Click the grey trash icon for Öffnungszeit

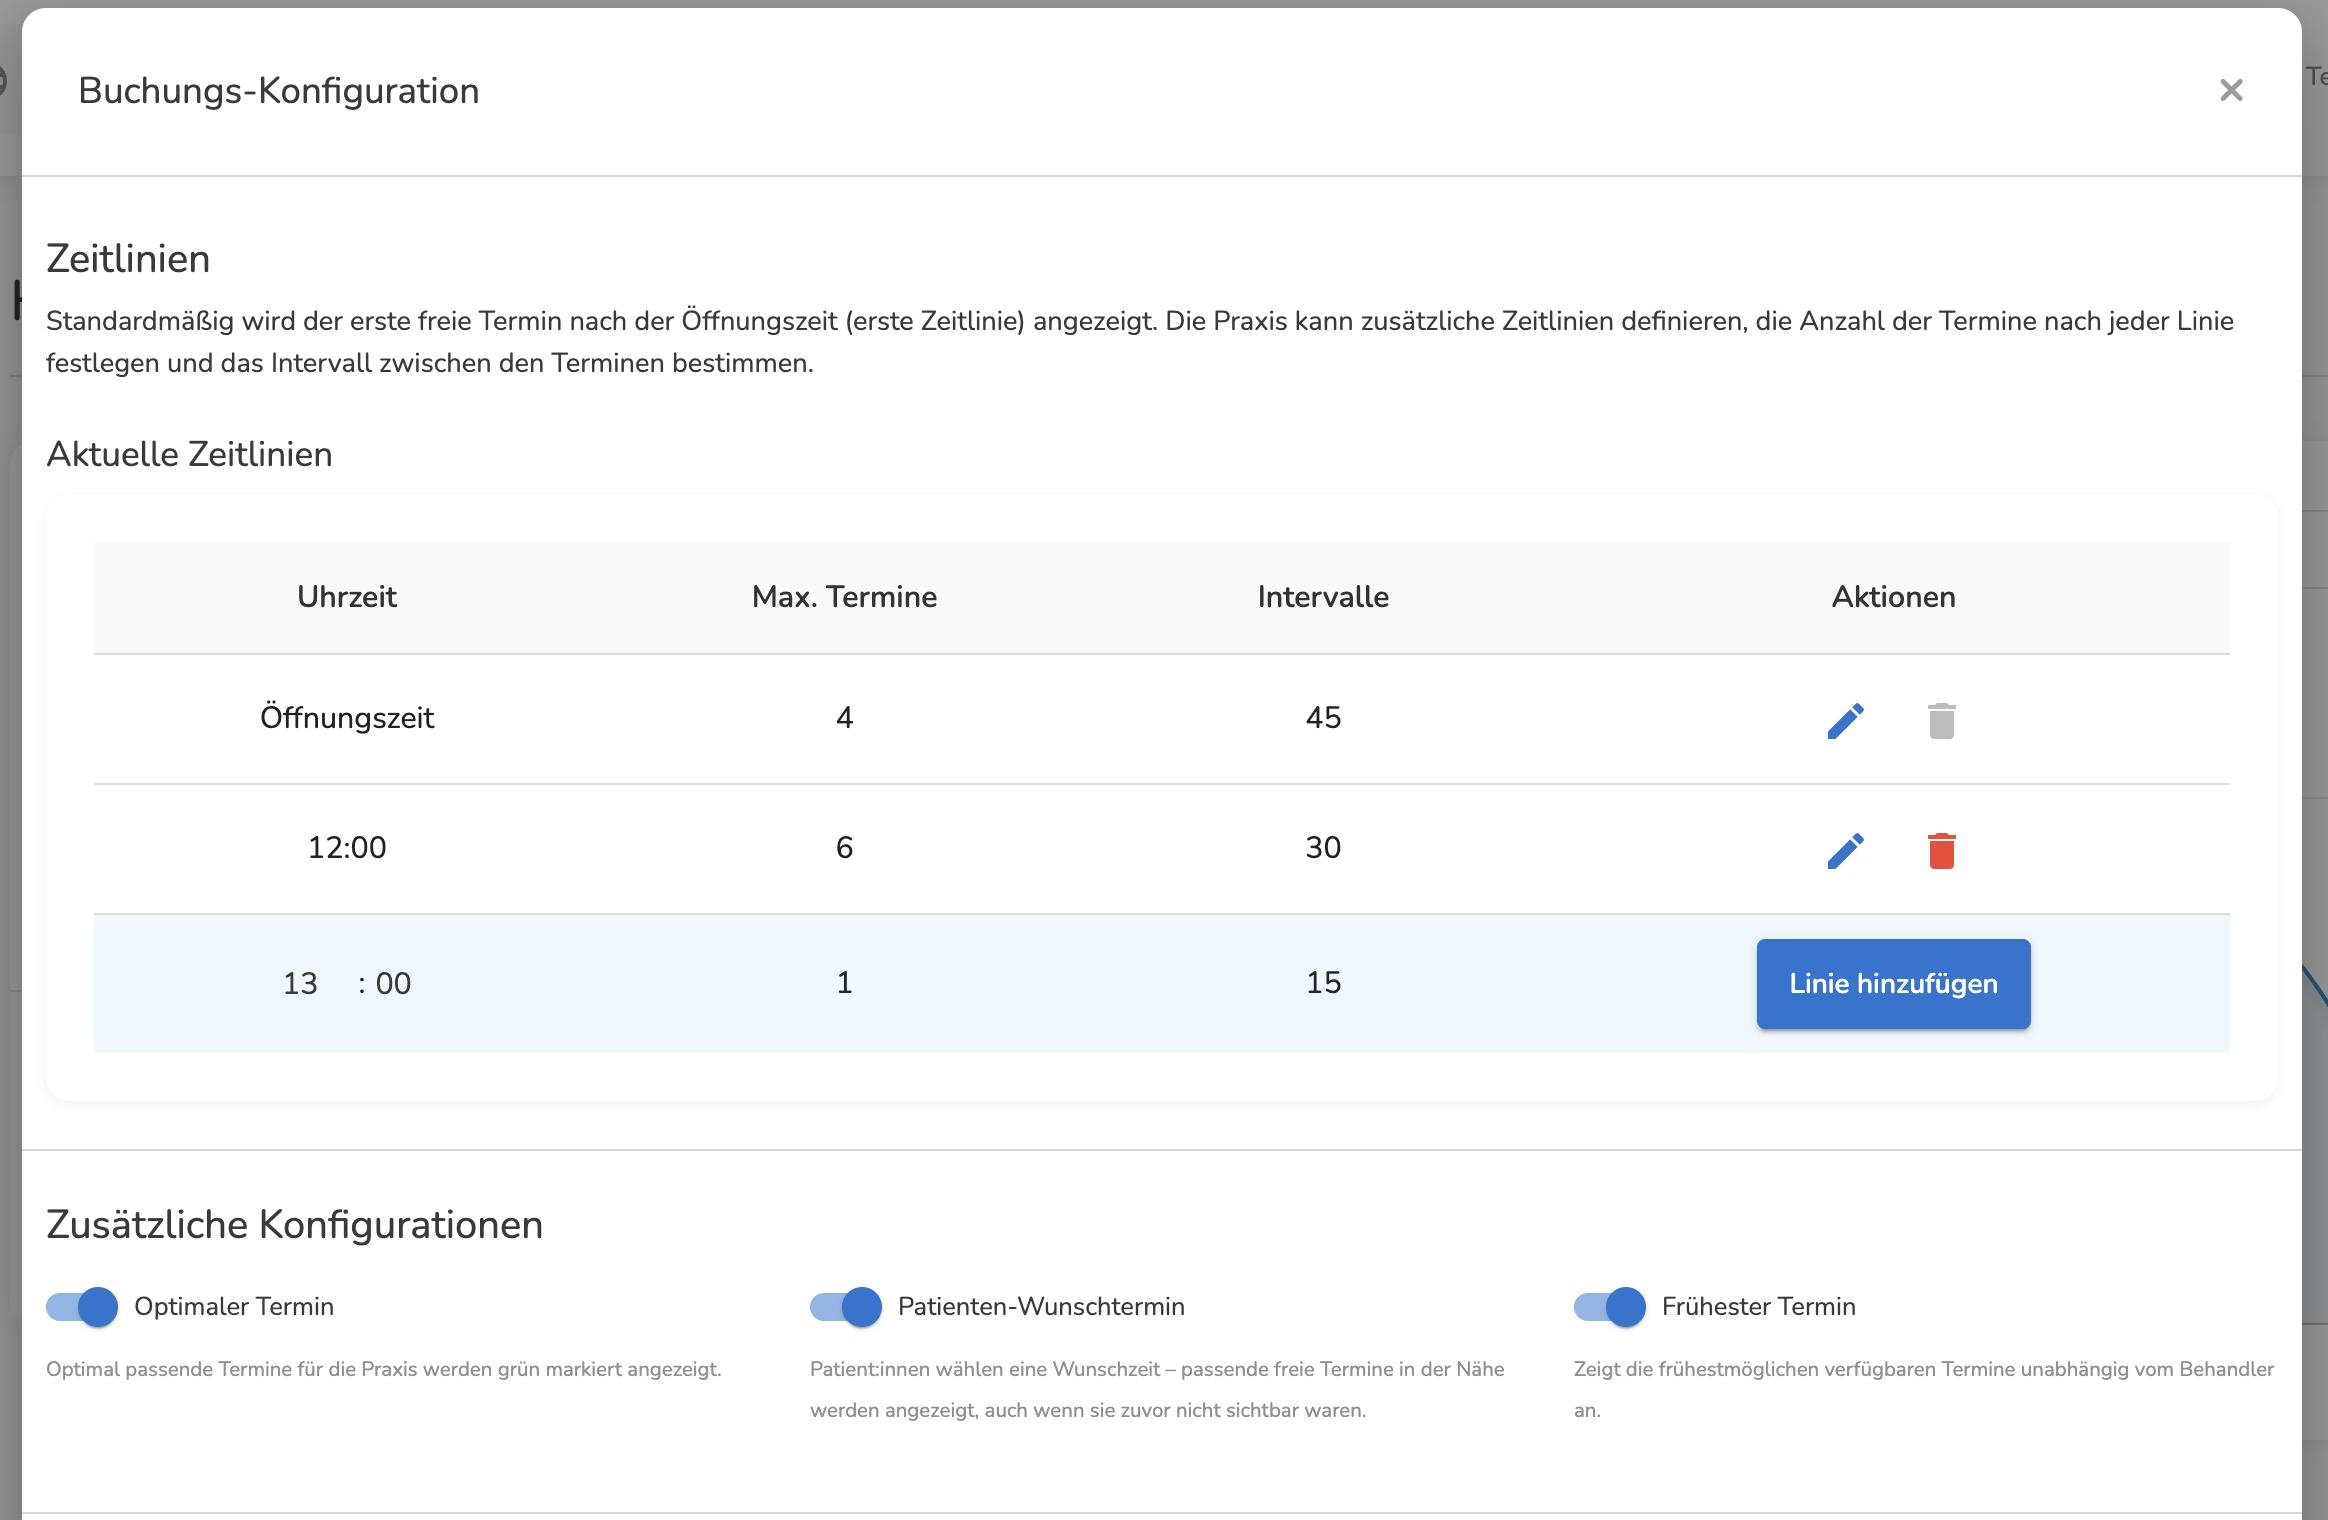(x=1941, y=720)
